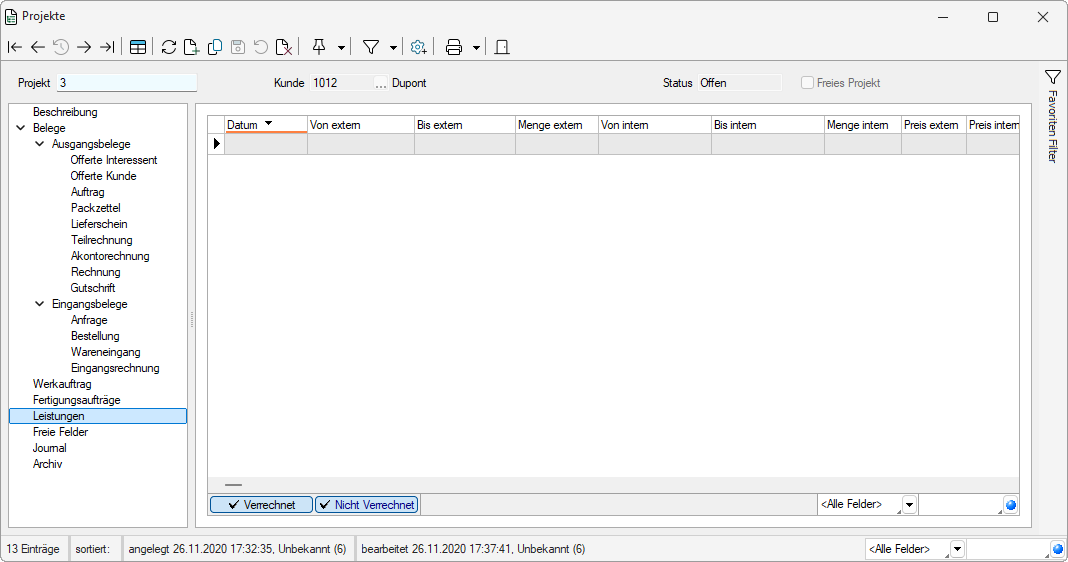Click the Kunde lookup ellipsis button

(x=381, y=83)
